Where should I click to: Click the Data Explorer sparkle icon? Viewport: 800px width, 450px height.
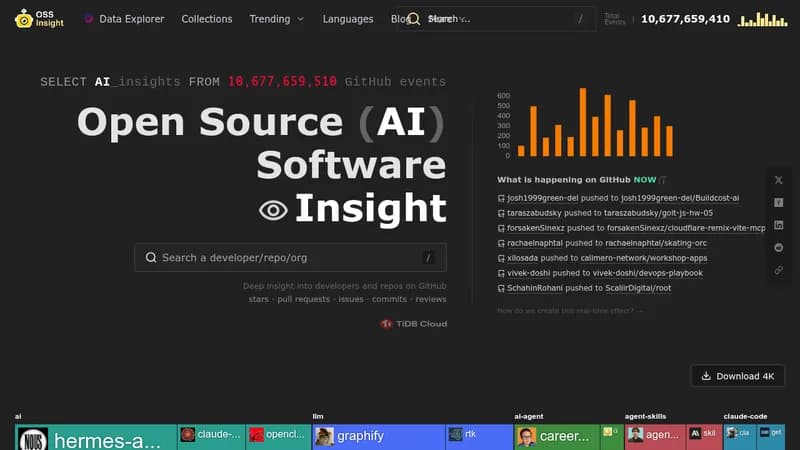(x=89, y=19)
